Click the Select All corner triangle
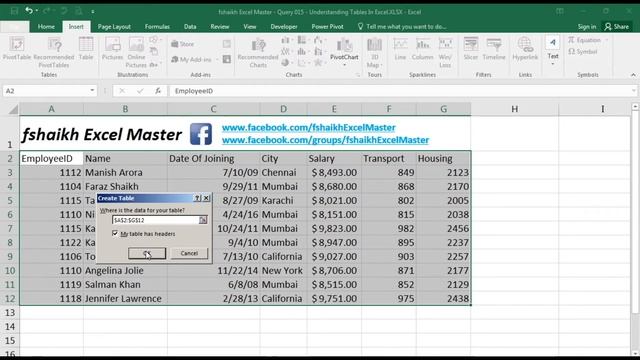The width and height of the screenshot is (640, 360). 13,109
